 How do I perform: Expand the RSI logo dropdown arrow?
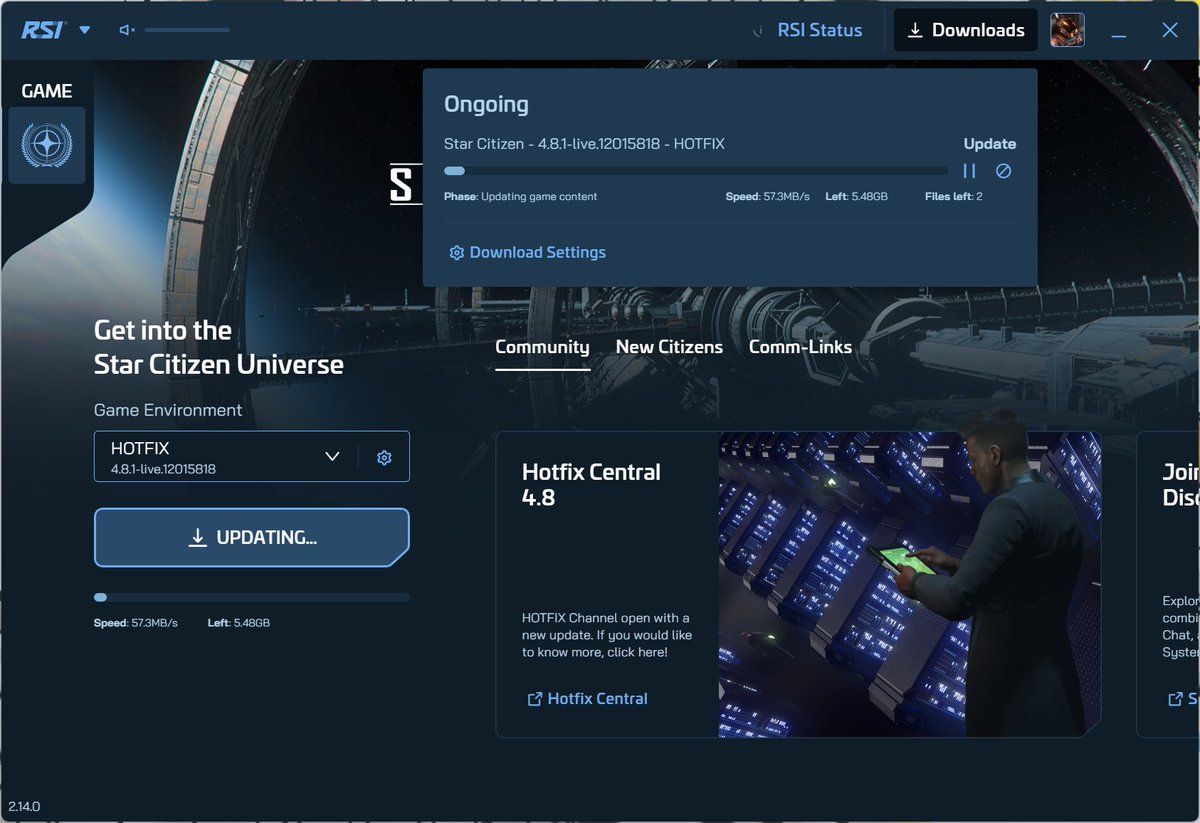click(85, 30)
